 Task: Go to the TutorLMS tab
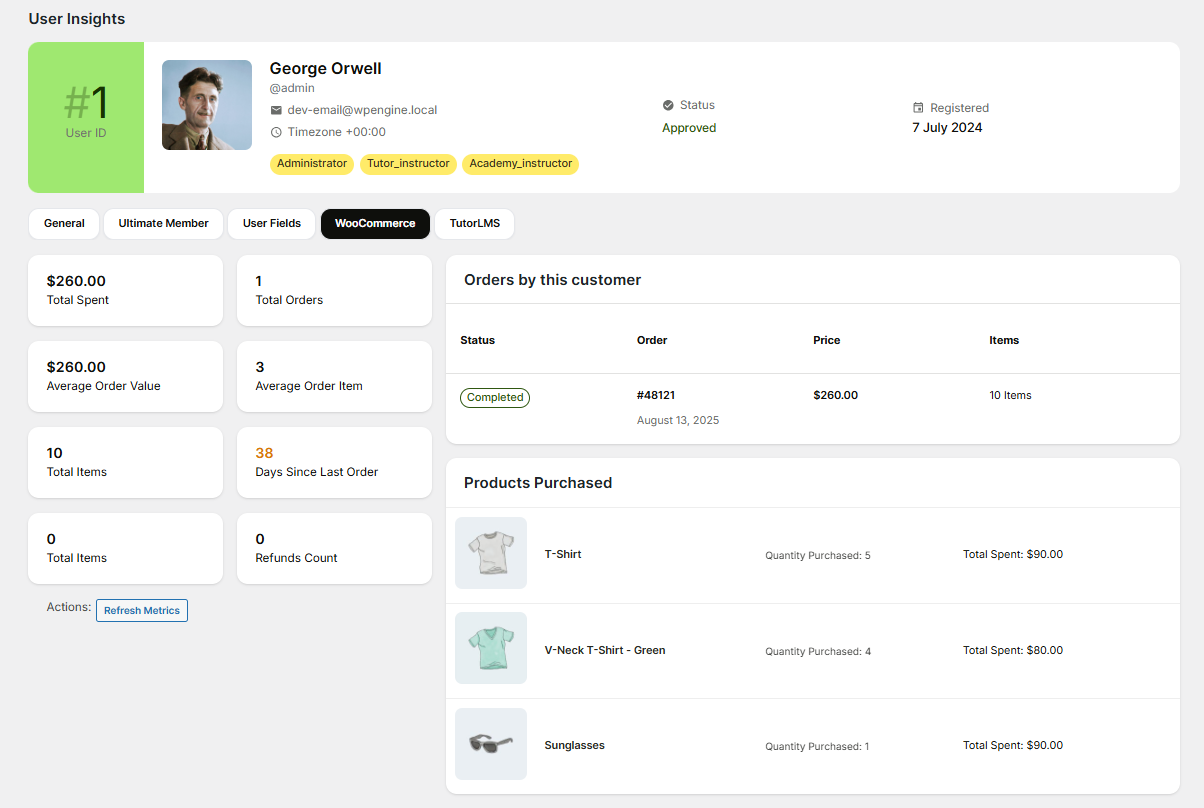click(x=475, y=224)
